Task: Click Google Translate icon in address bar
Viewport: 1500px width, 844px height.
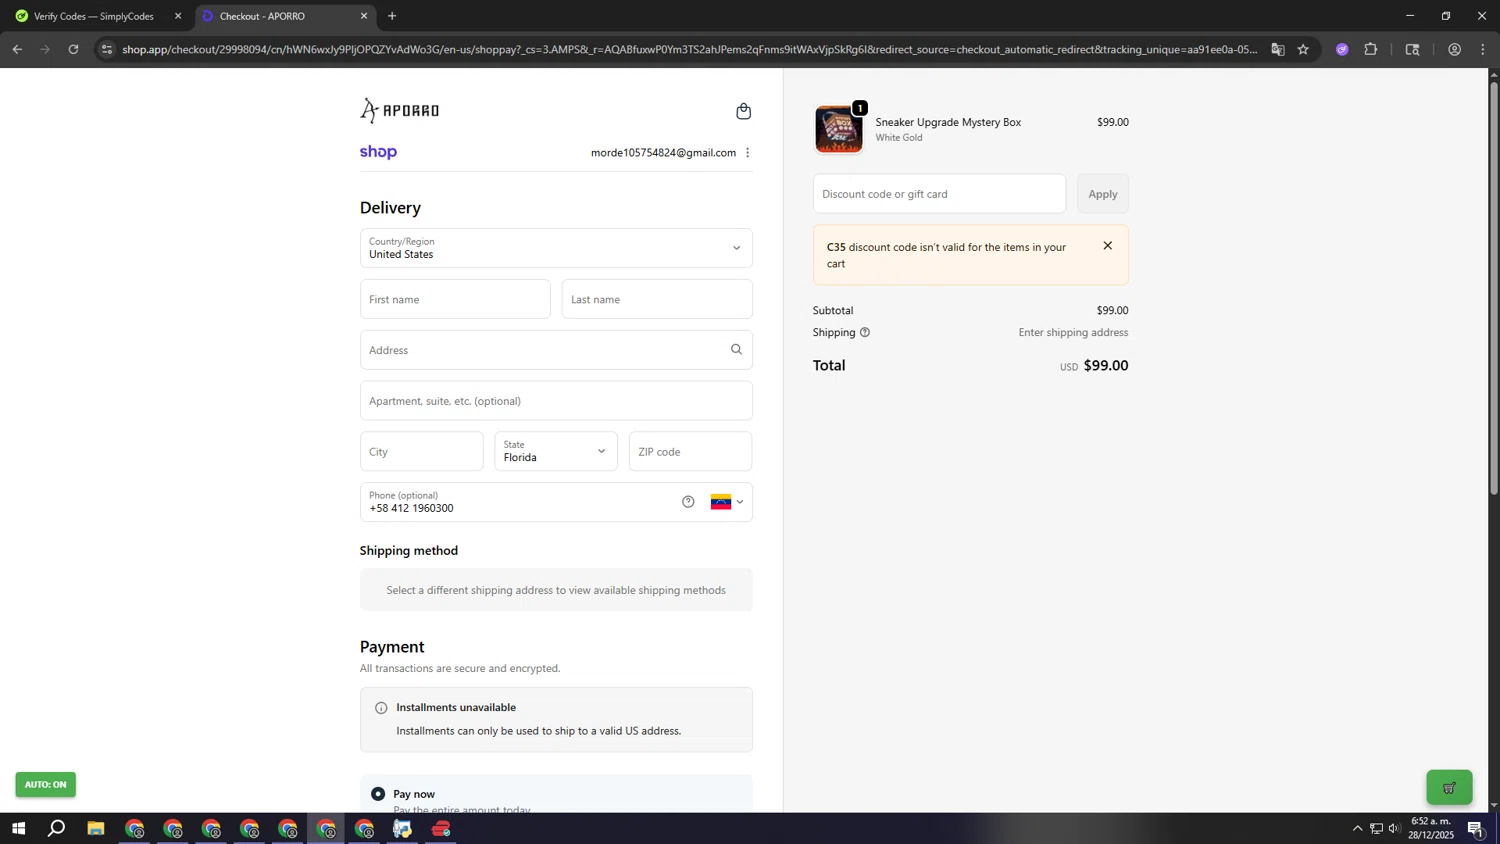Action: click(1277, 49)
